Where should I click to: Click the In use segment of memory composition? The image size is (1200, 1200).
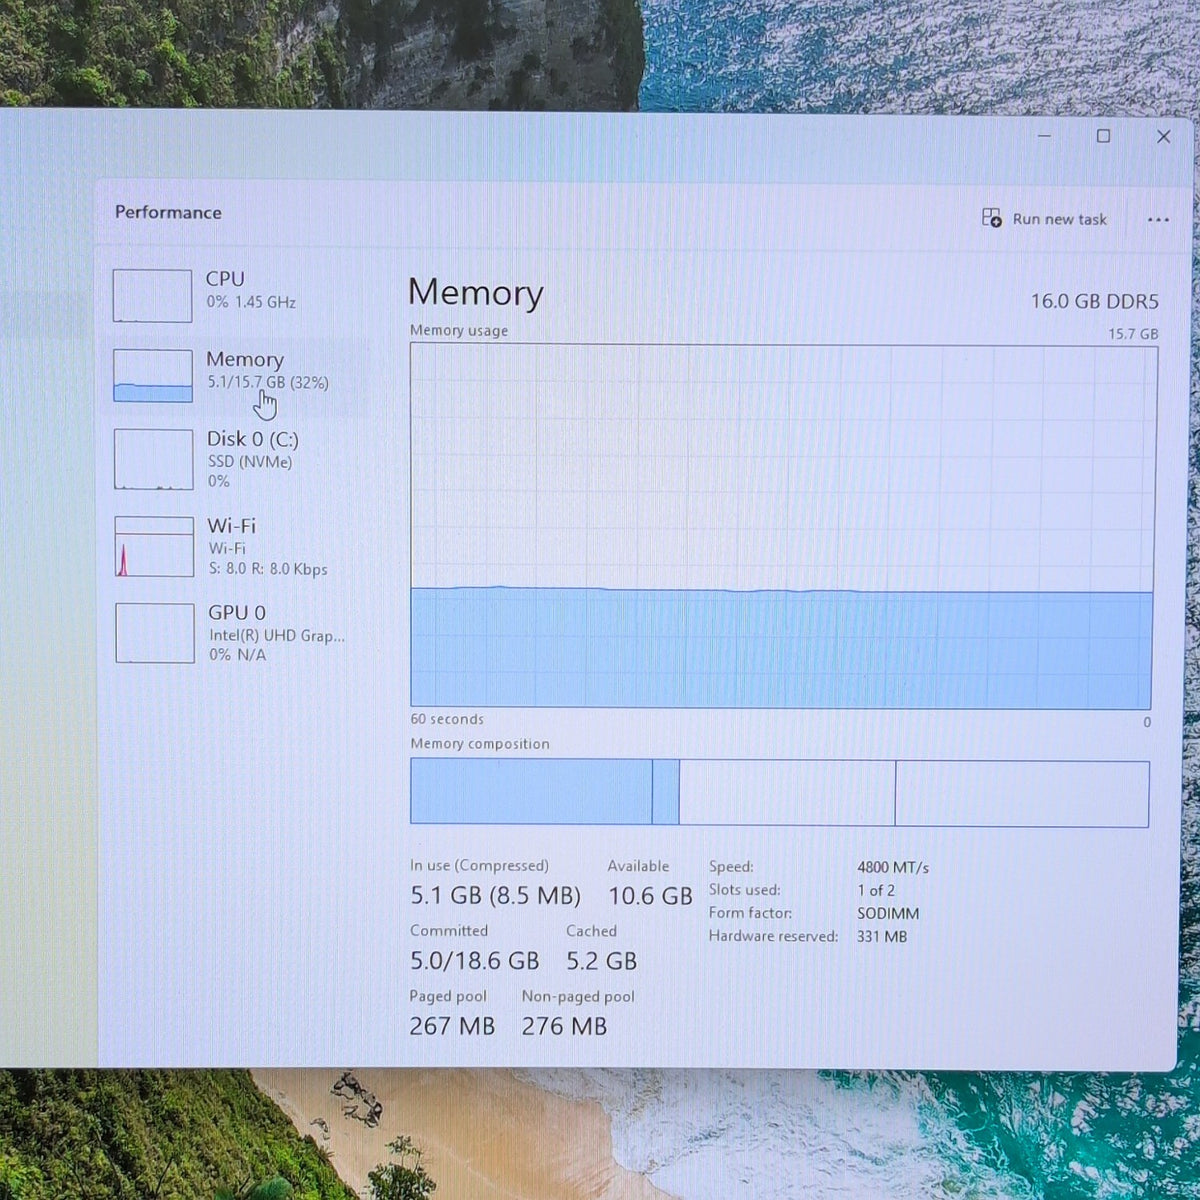click(x=531, y=791)
